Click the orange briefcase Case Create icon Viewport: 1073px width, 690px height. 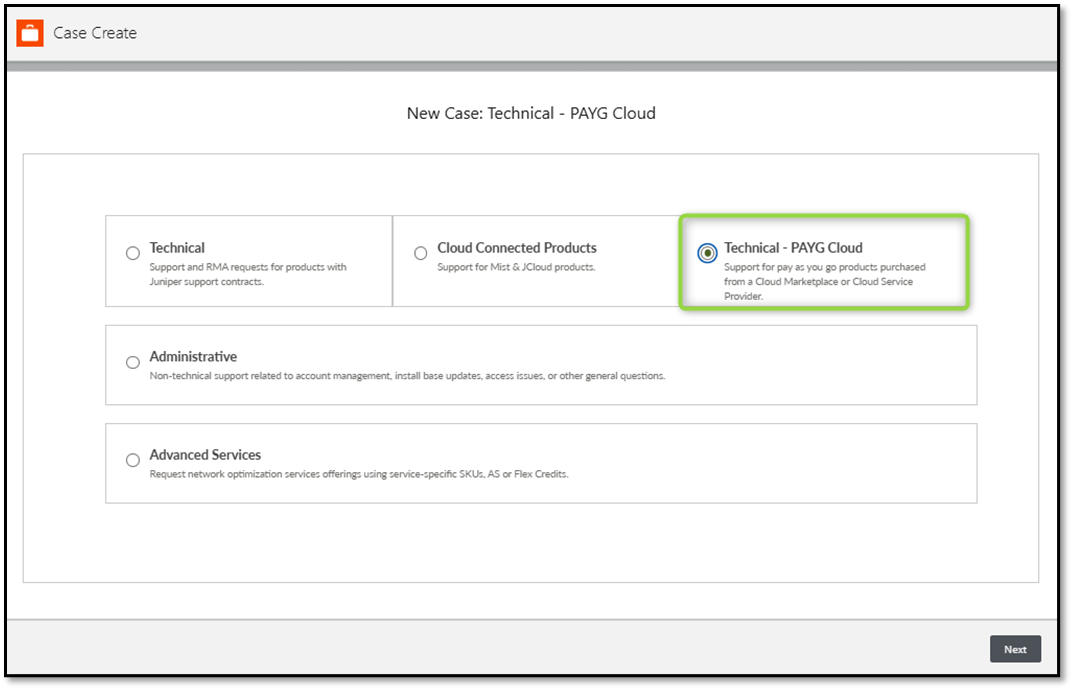pos(30,33)
